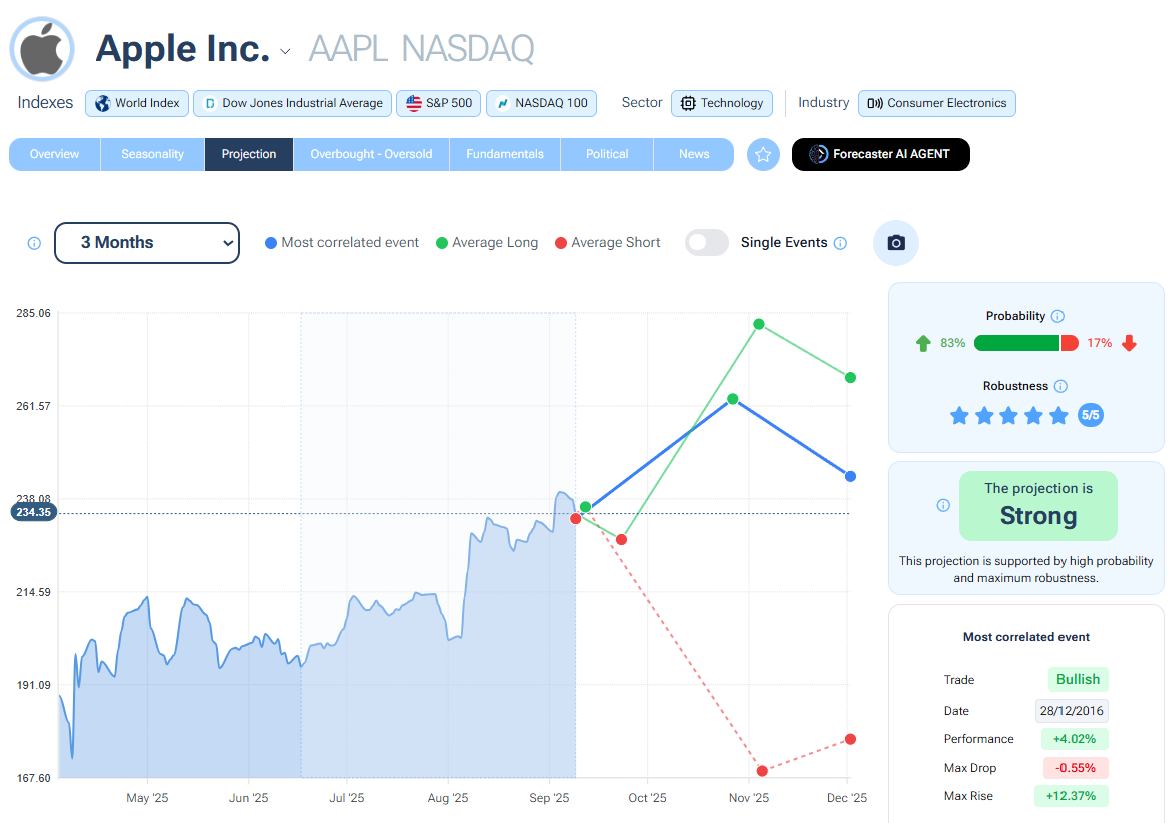The image size is (1169, 823).
Task: Click the info icon beside projection Strong box
Action: click(943, 505)
